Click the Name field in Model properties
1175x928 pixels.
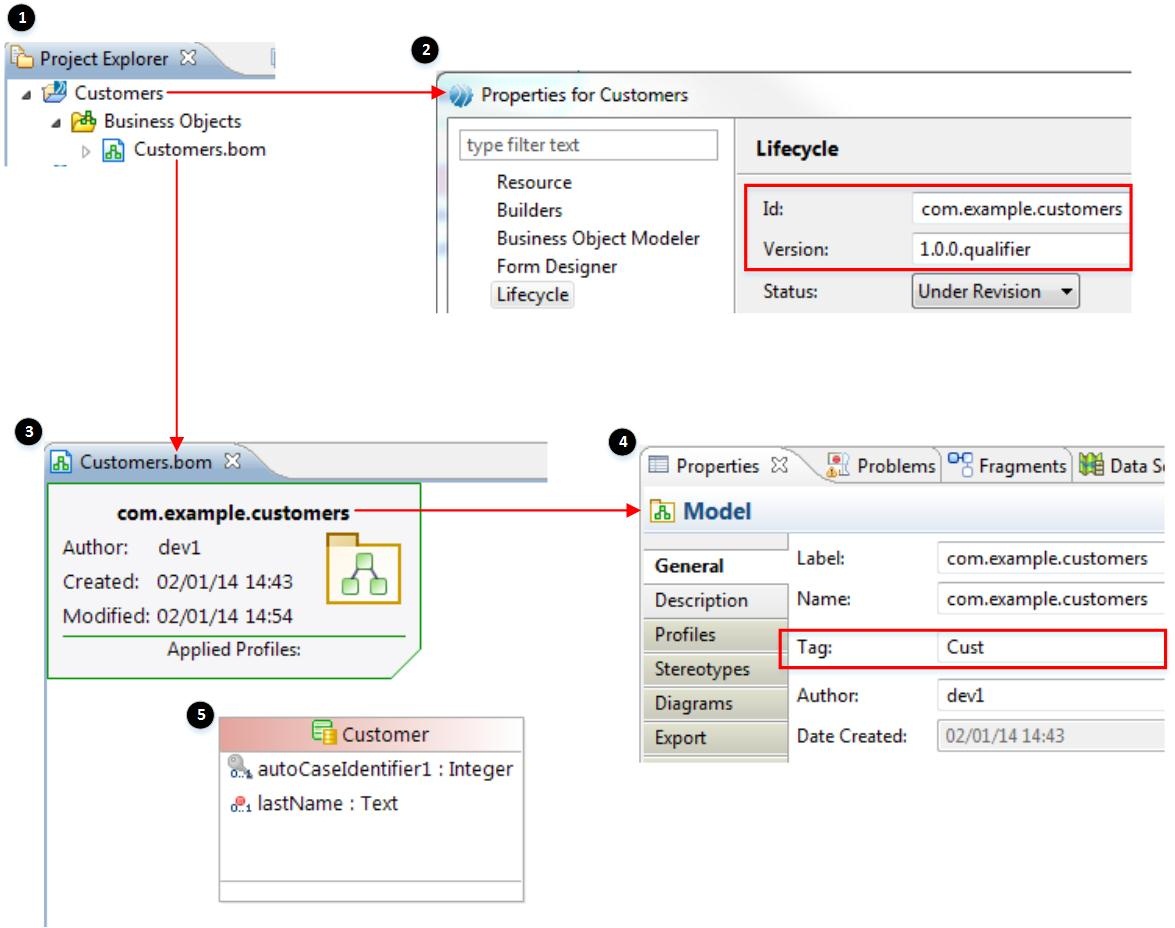(1051, 599)
